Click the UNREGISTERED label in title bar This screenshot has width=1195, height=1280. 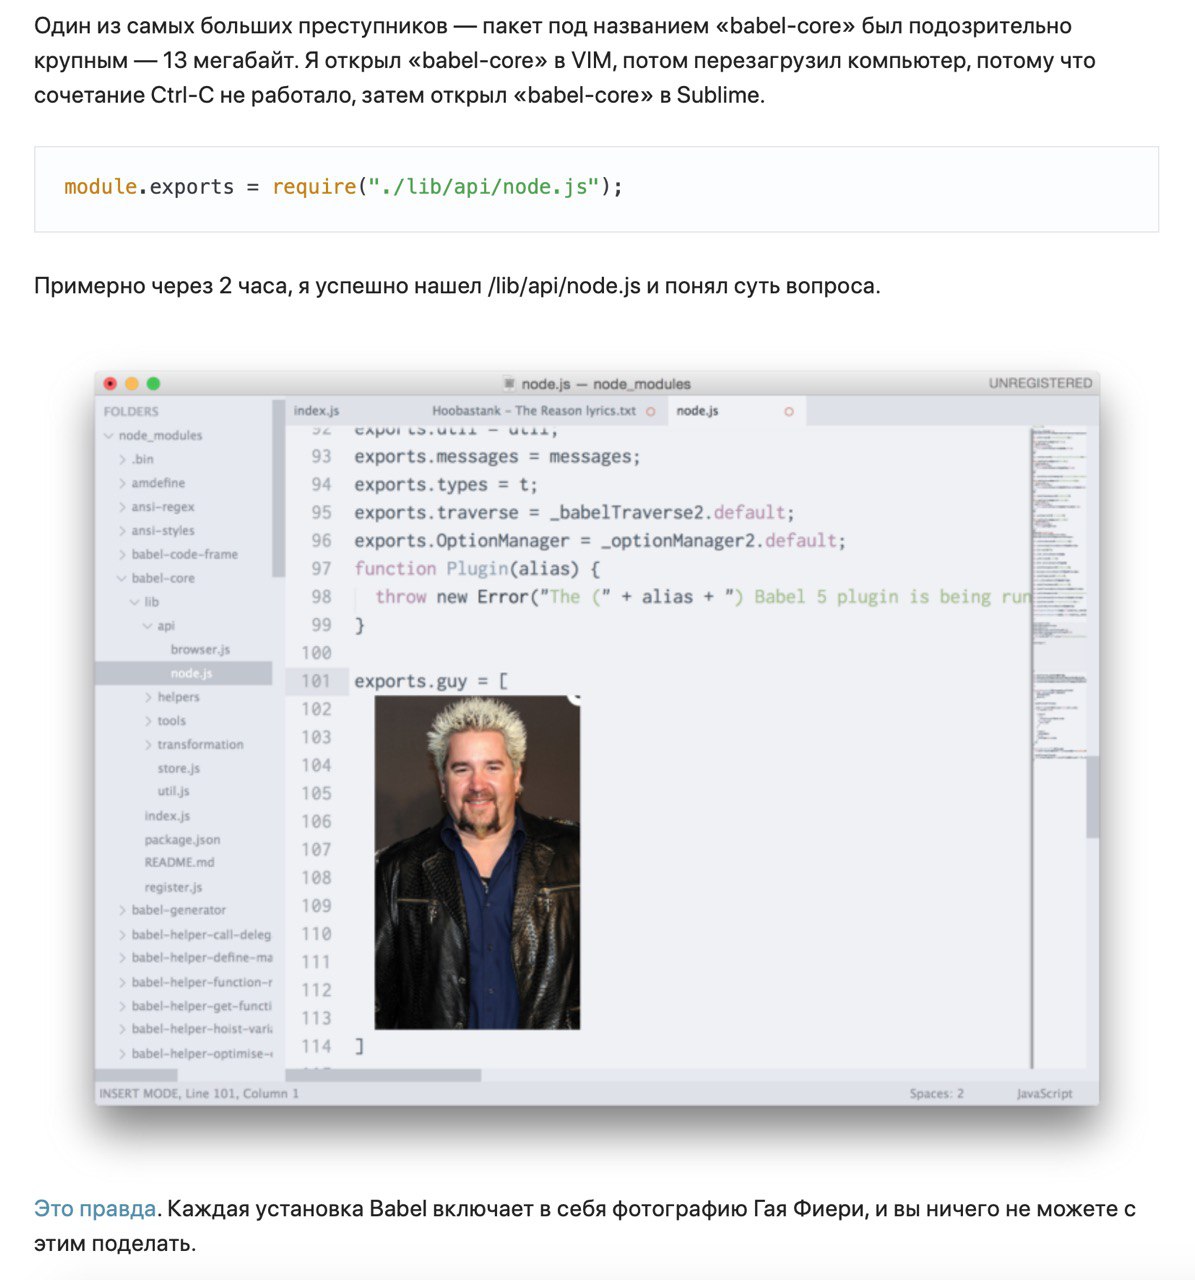pyautogui.click(x=1040, y=384)
